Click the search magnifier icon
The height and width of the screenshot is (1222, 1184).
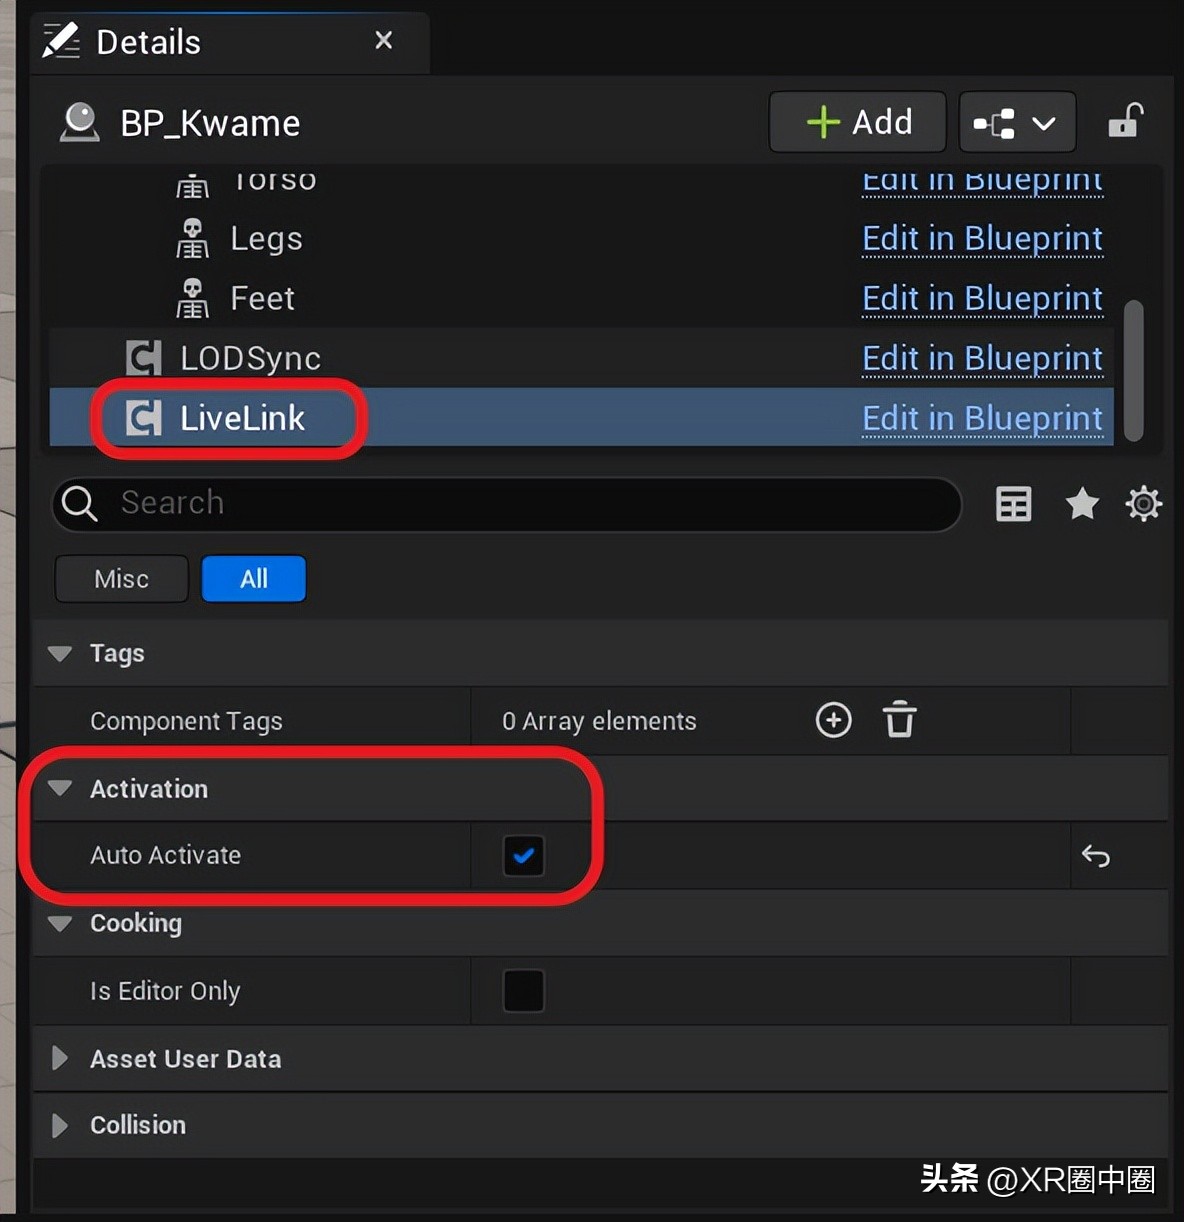point(79,503)
